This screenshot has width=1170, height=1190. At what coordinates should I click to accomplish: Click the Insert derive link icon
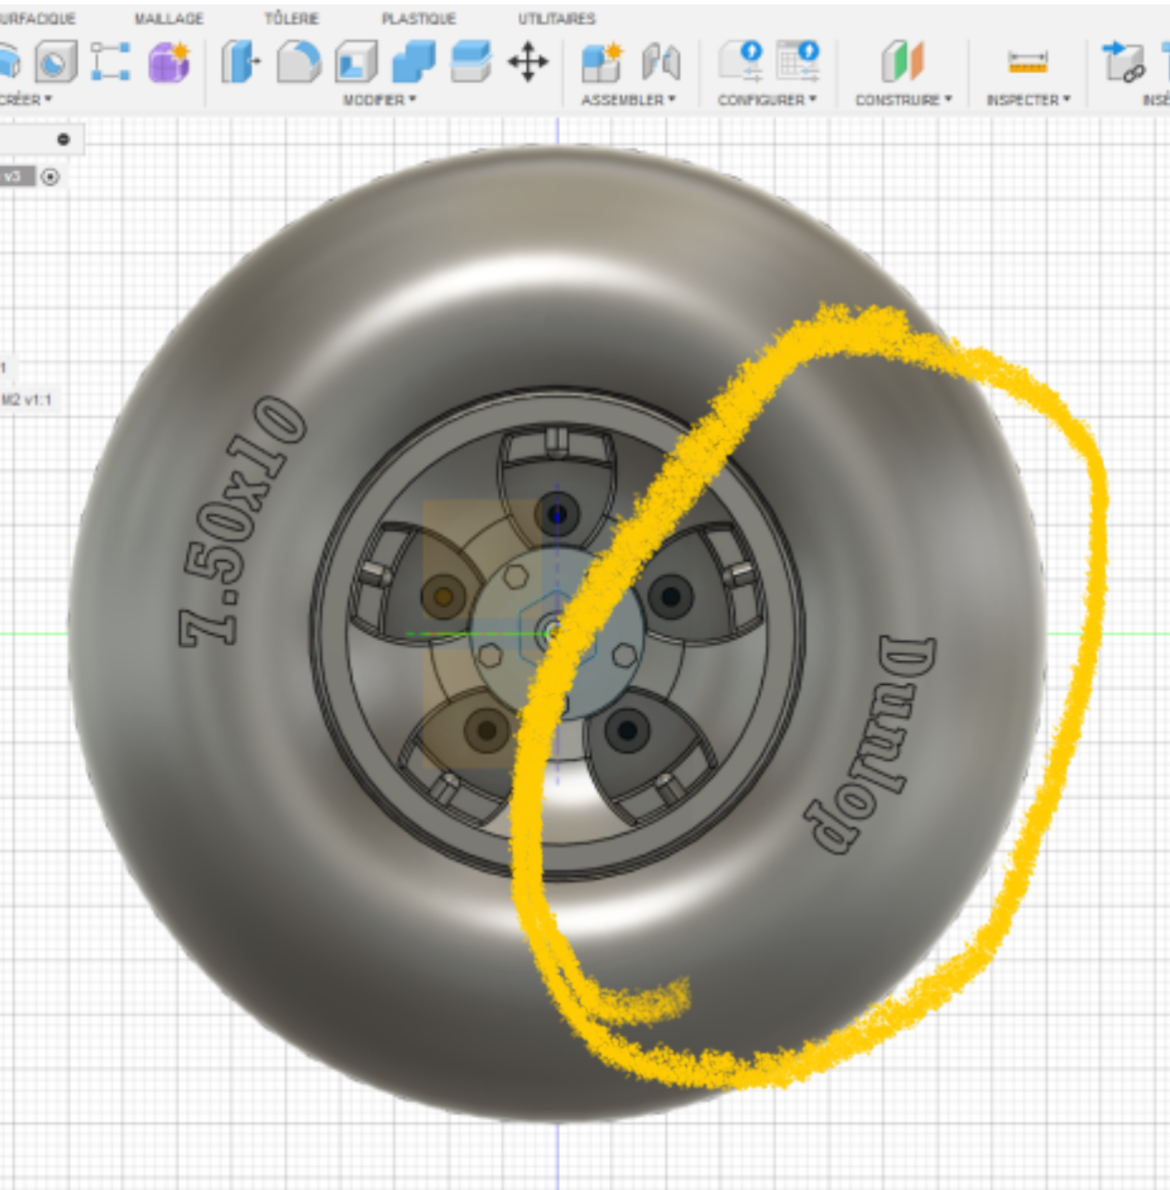point(1124,62)
